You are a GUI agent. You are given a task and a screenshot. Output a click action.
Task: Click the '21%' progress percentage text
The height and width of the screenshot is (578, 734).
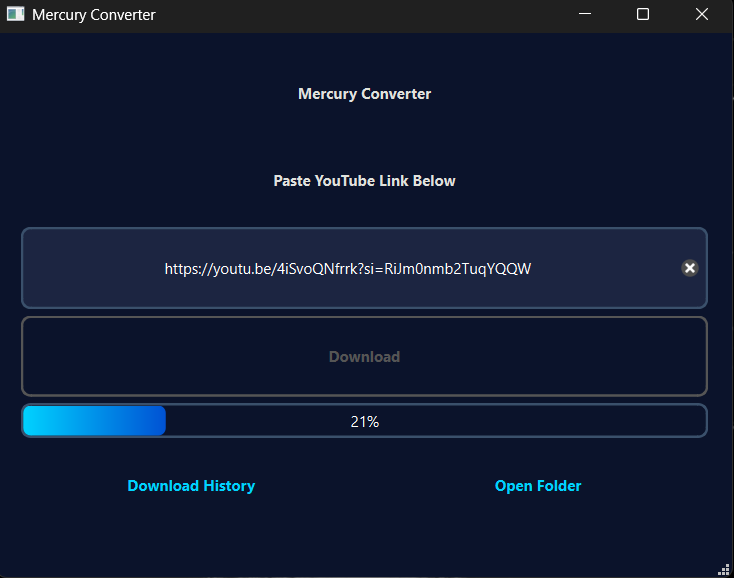tap(365, 422)
